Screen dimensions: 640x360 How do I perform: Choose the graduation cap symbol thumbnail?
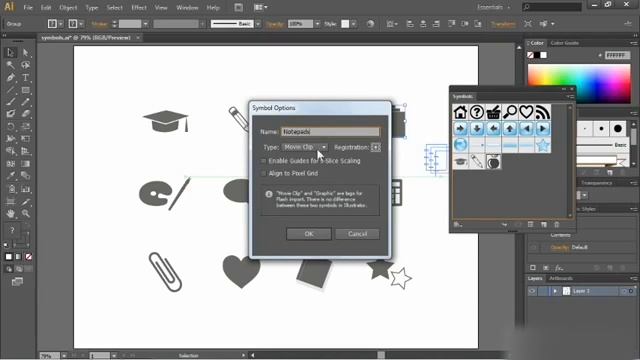pos(460,162)
